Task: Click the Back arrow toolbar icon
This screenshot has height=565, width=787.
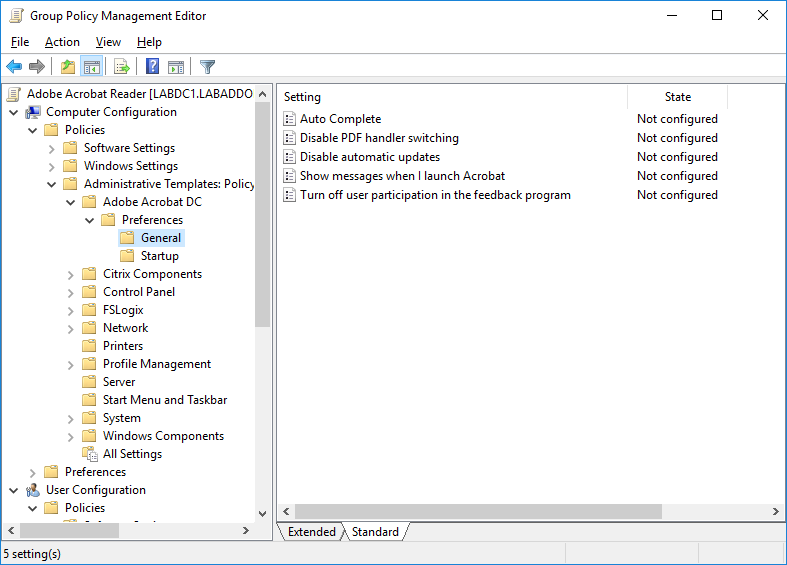Action: pos(14,67)
